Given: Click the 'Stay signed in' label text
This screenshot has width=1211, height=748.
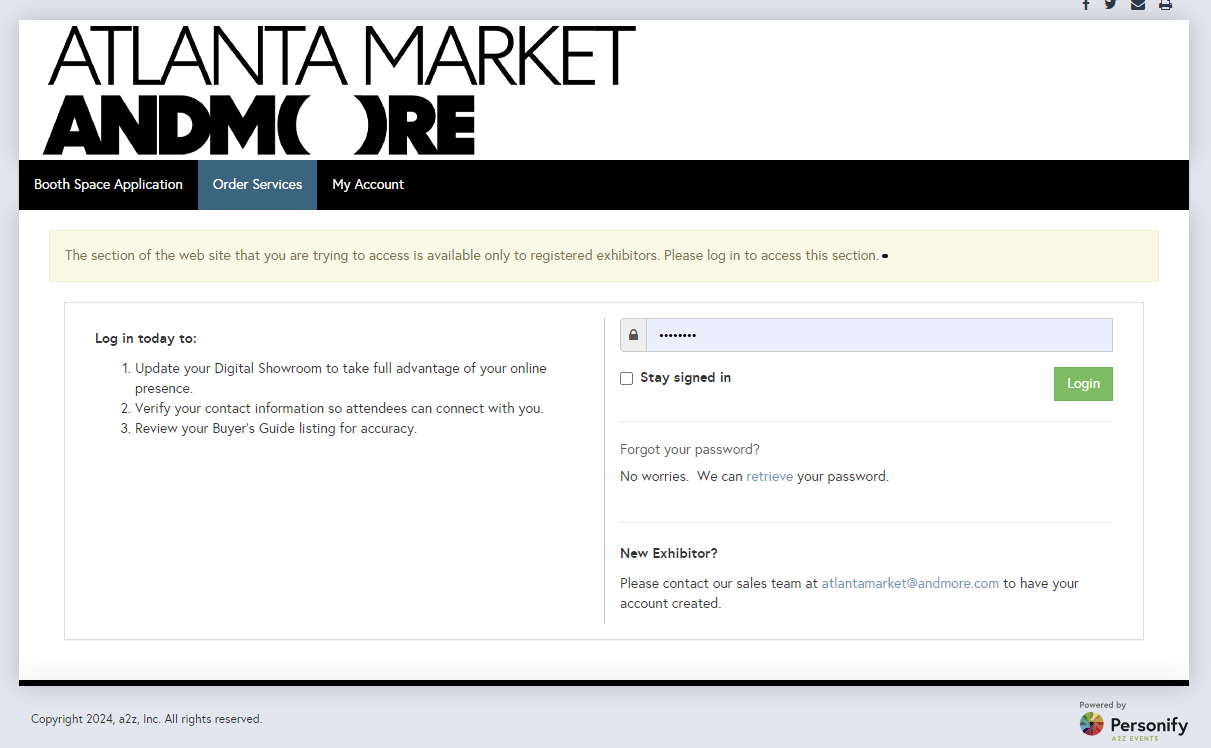Looking at the screenshot, I should coord(686,378).
